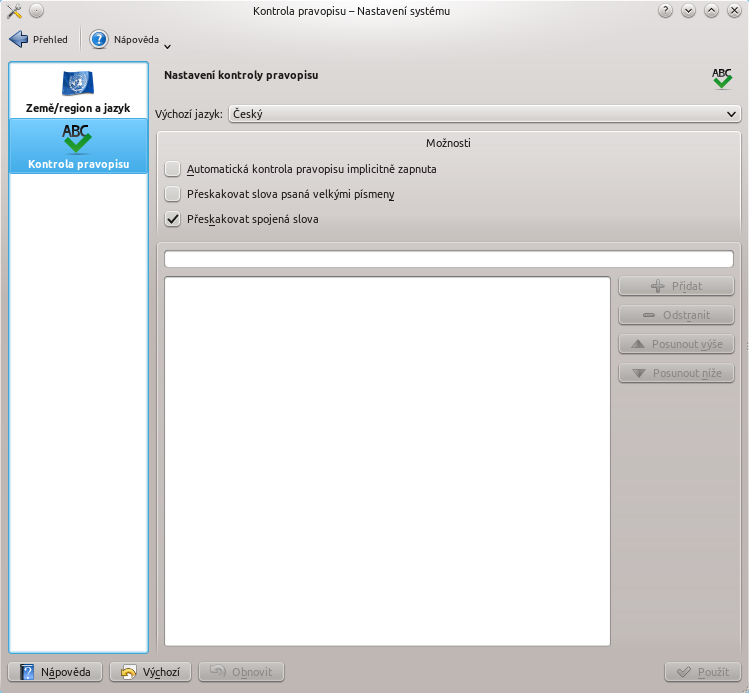Close the Nastavení systému window
Viewport: 749px width, 693px height.
pyautogui.click(x=734, y=11)
